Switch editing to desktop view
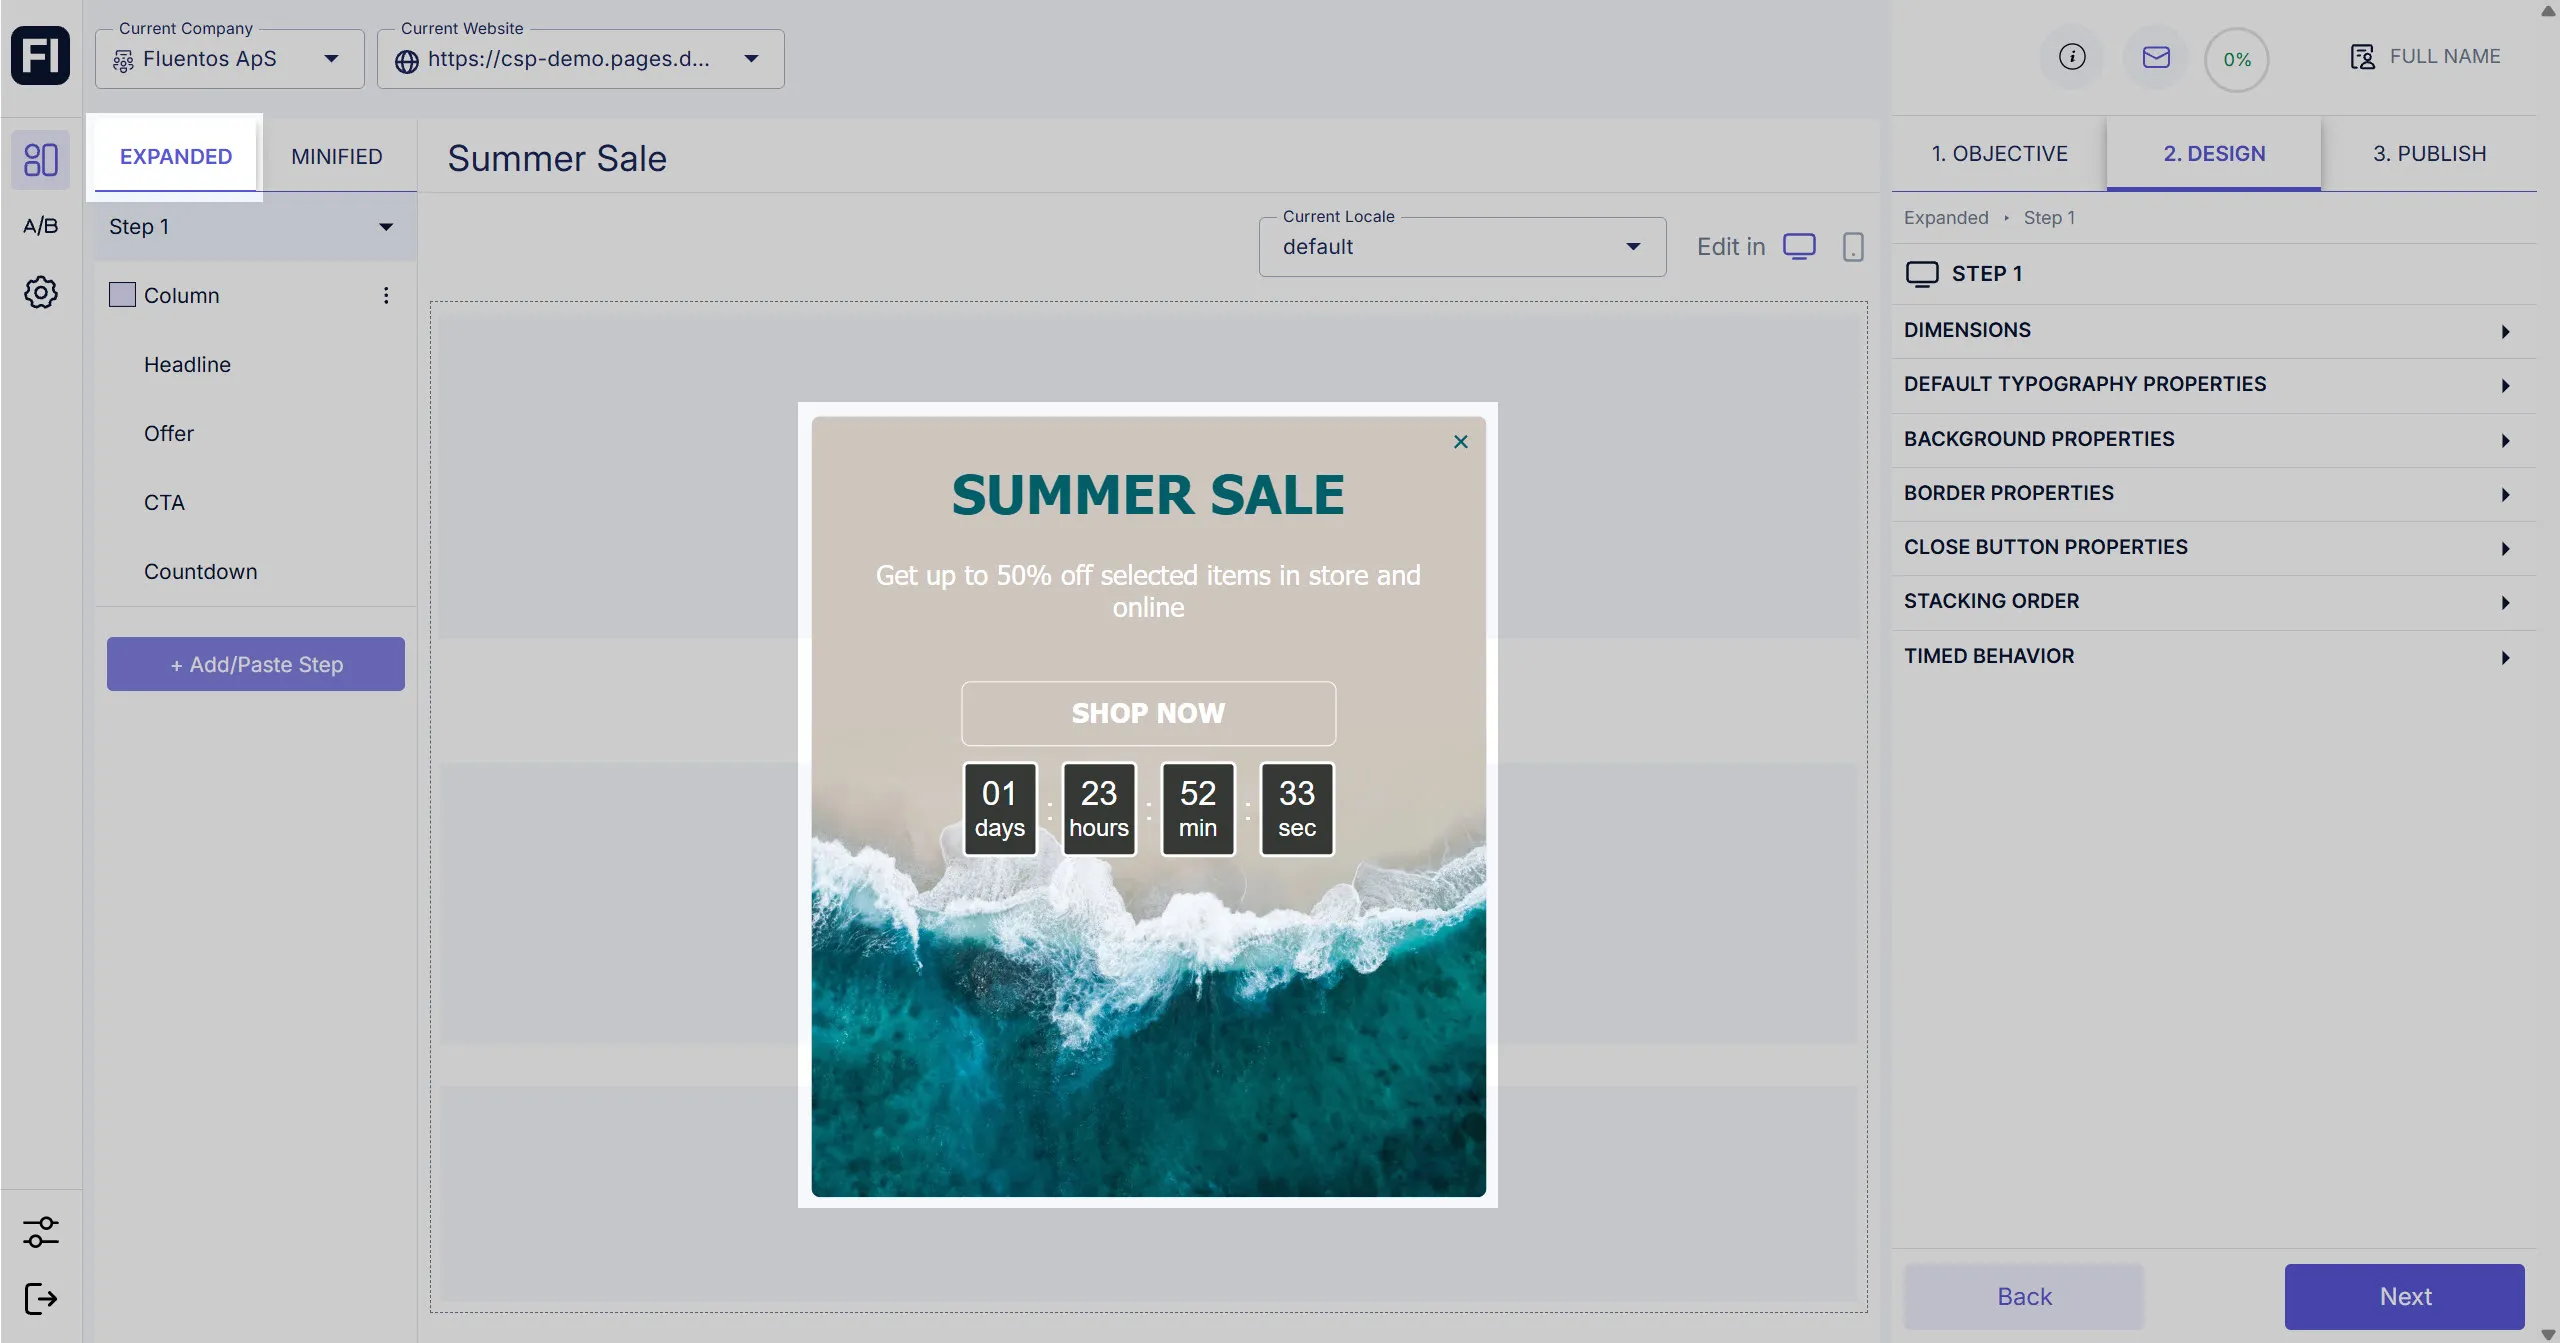Screen dimensions: 2560x1343 [x=1799, y=247]
